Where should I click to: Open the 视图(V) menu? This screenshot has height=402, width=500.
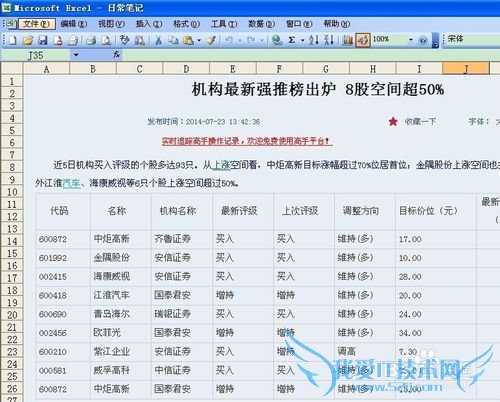(111, 24)
